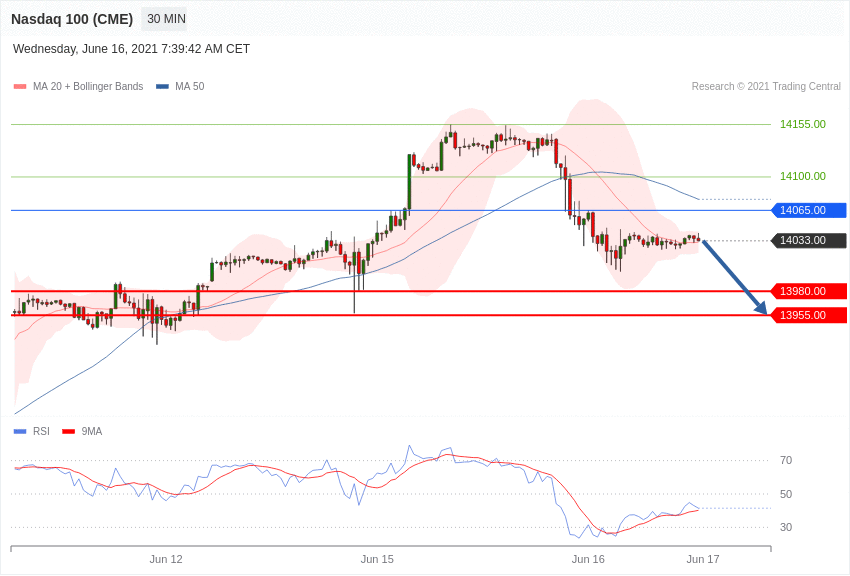
Task: Select the red 13980.00 support price tag
Action: click(x=809, y=292)
